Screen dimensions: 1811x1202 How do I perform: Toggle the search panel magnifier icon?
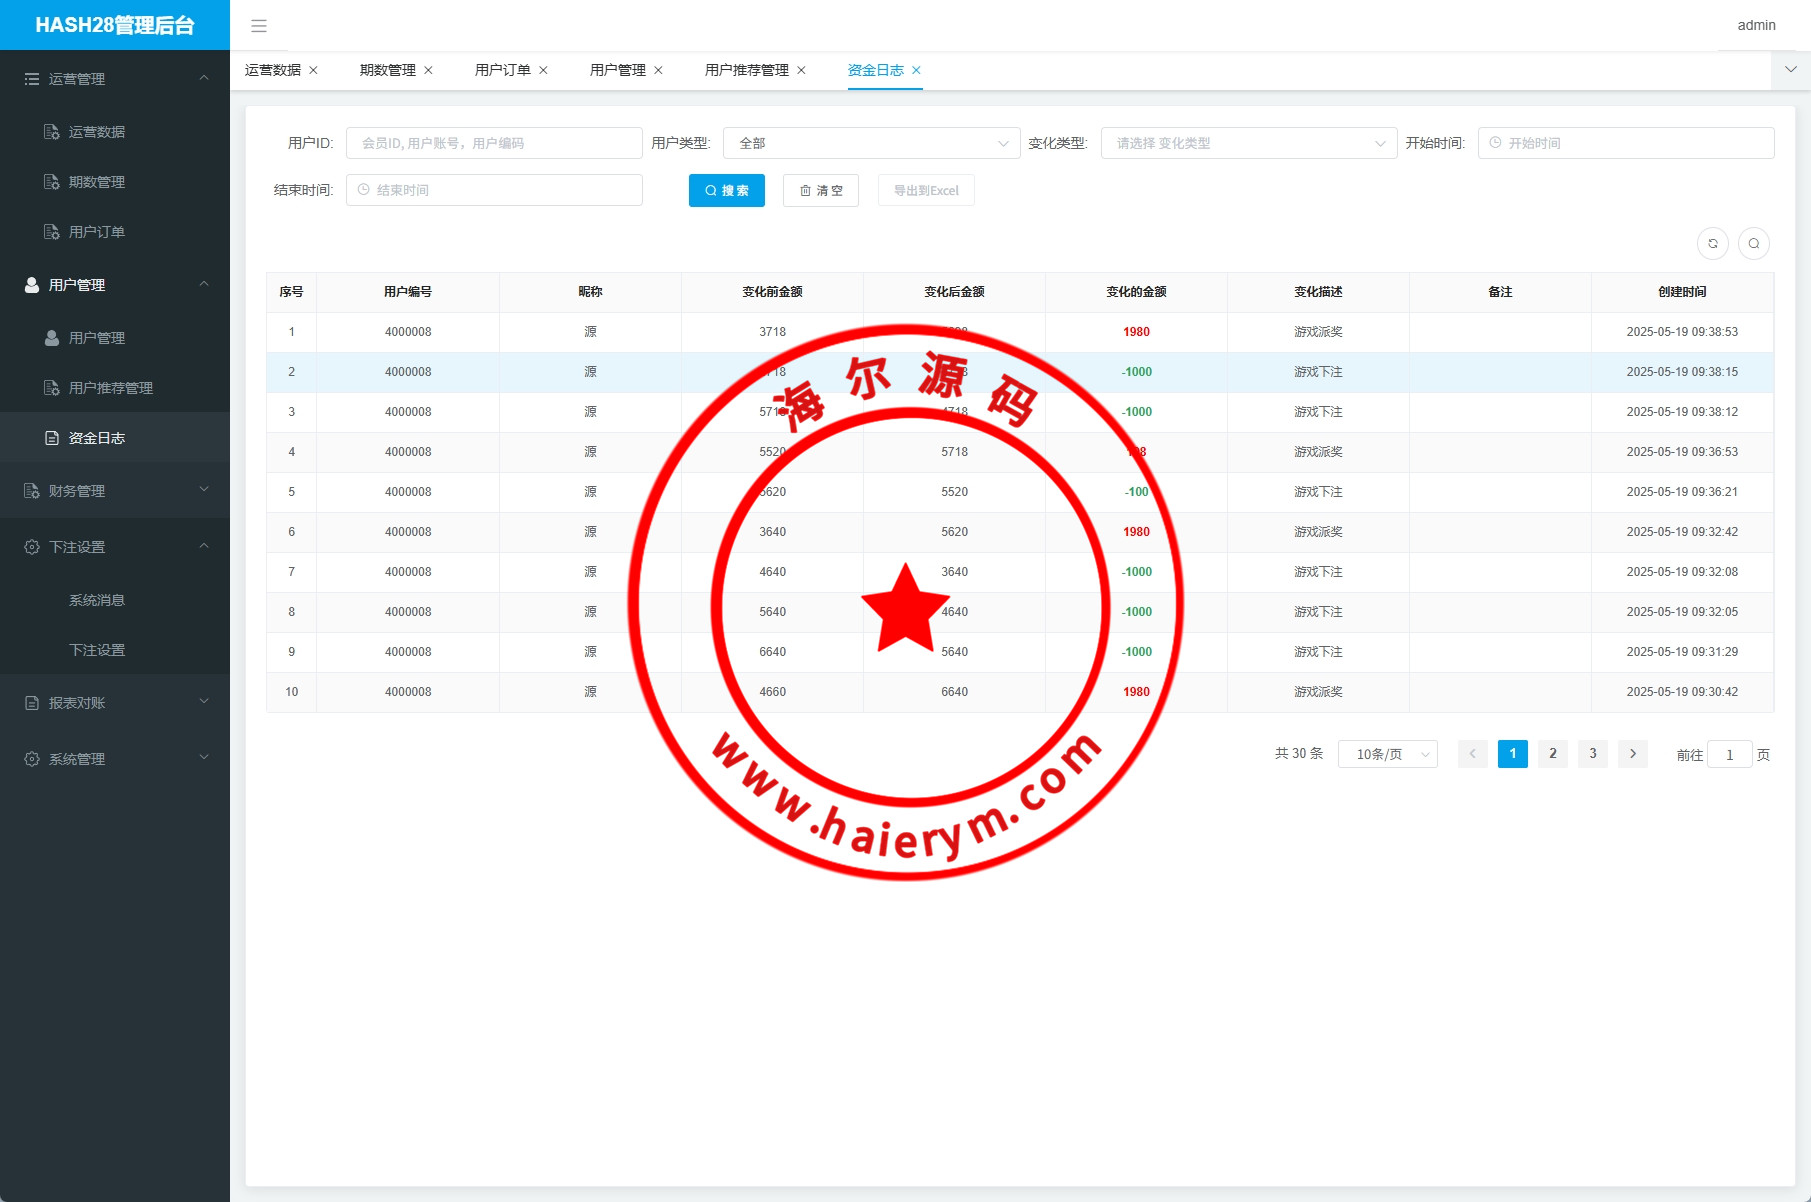1753,244
